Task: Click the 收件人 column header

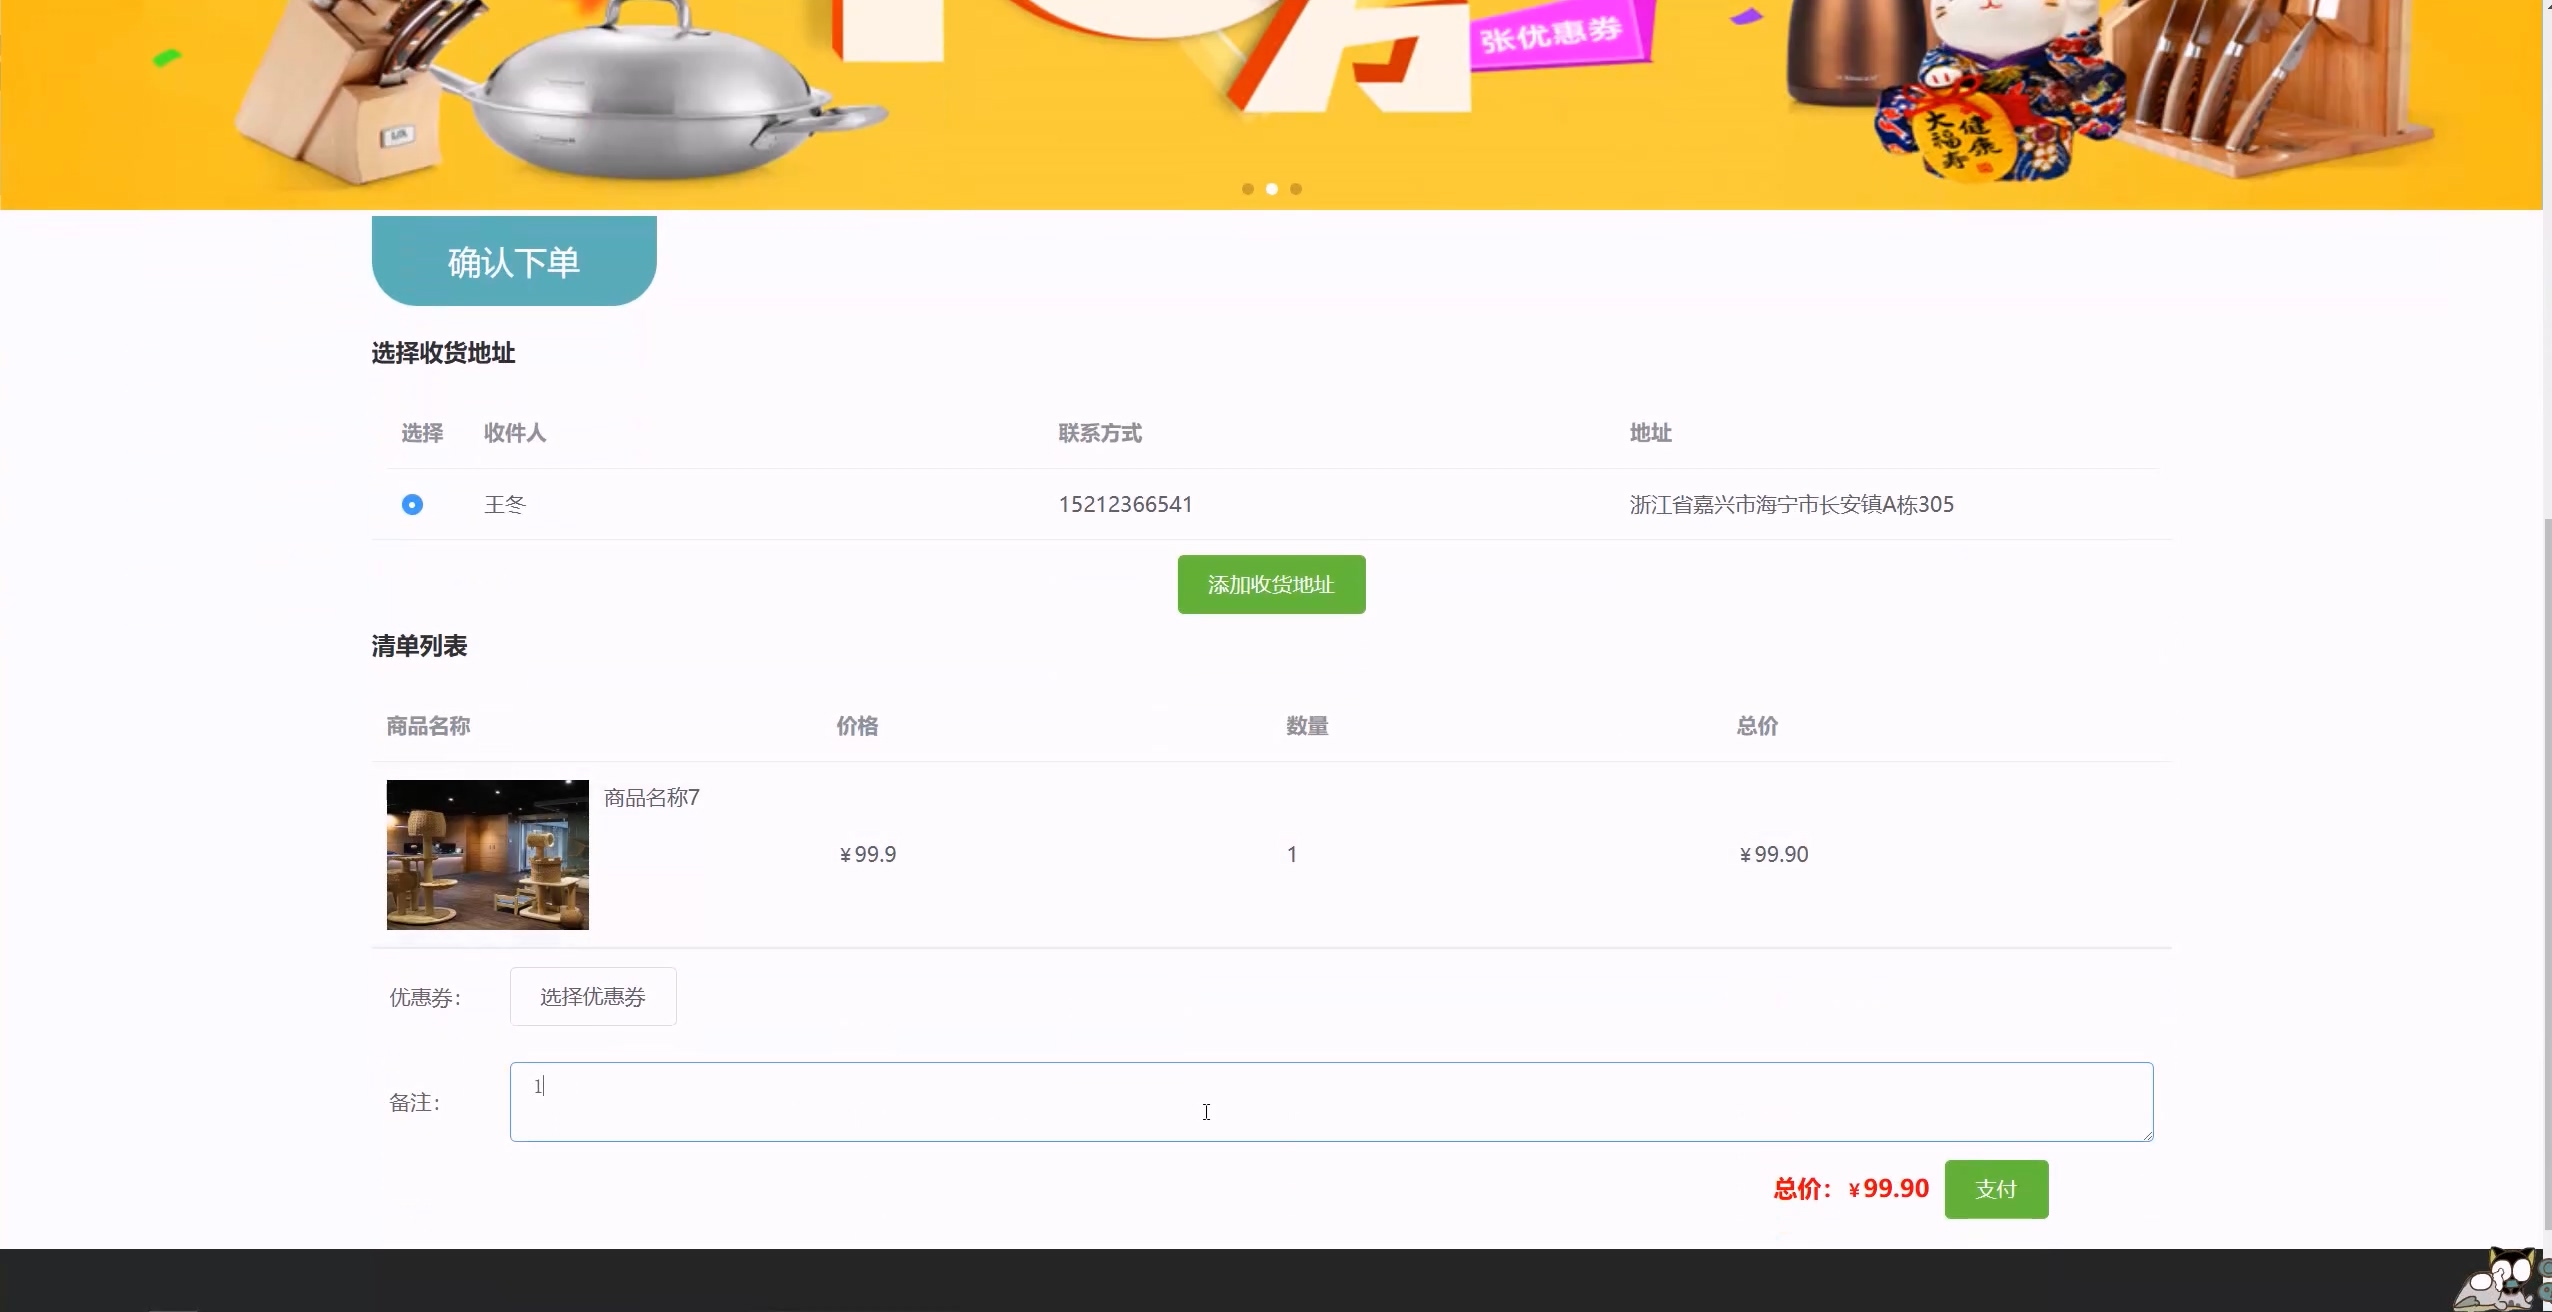Action: tap(515, 433)
